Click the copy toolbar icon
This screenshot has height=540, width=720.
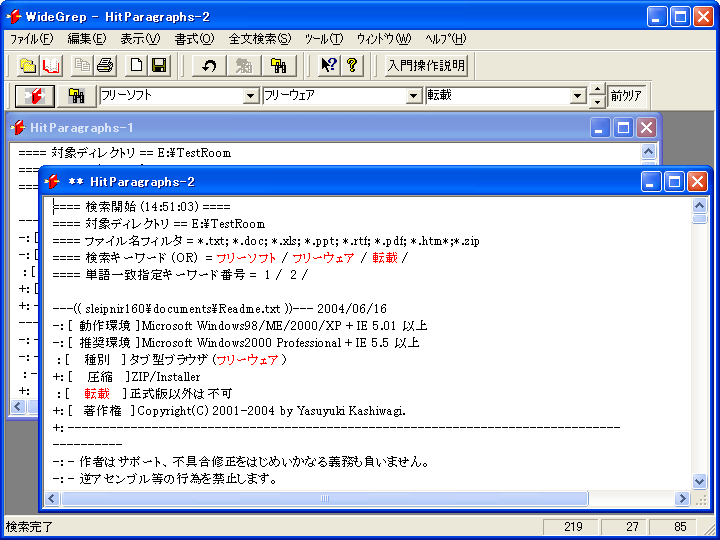pos(83,65)
